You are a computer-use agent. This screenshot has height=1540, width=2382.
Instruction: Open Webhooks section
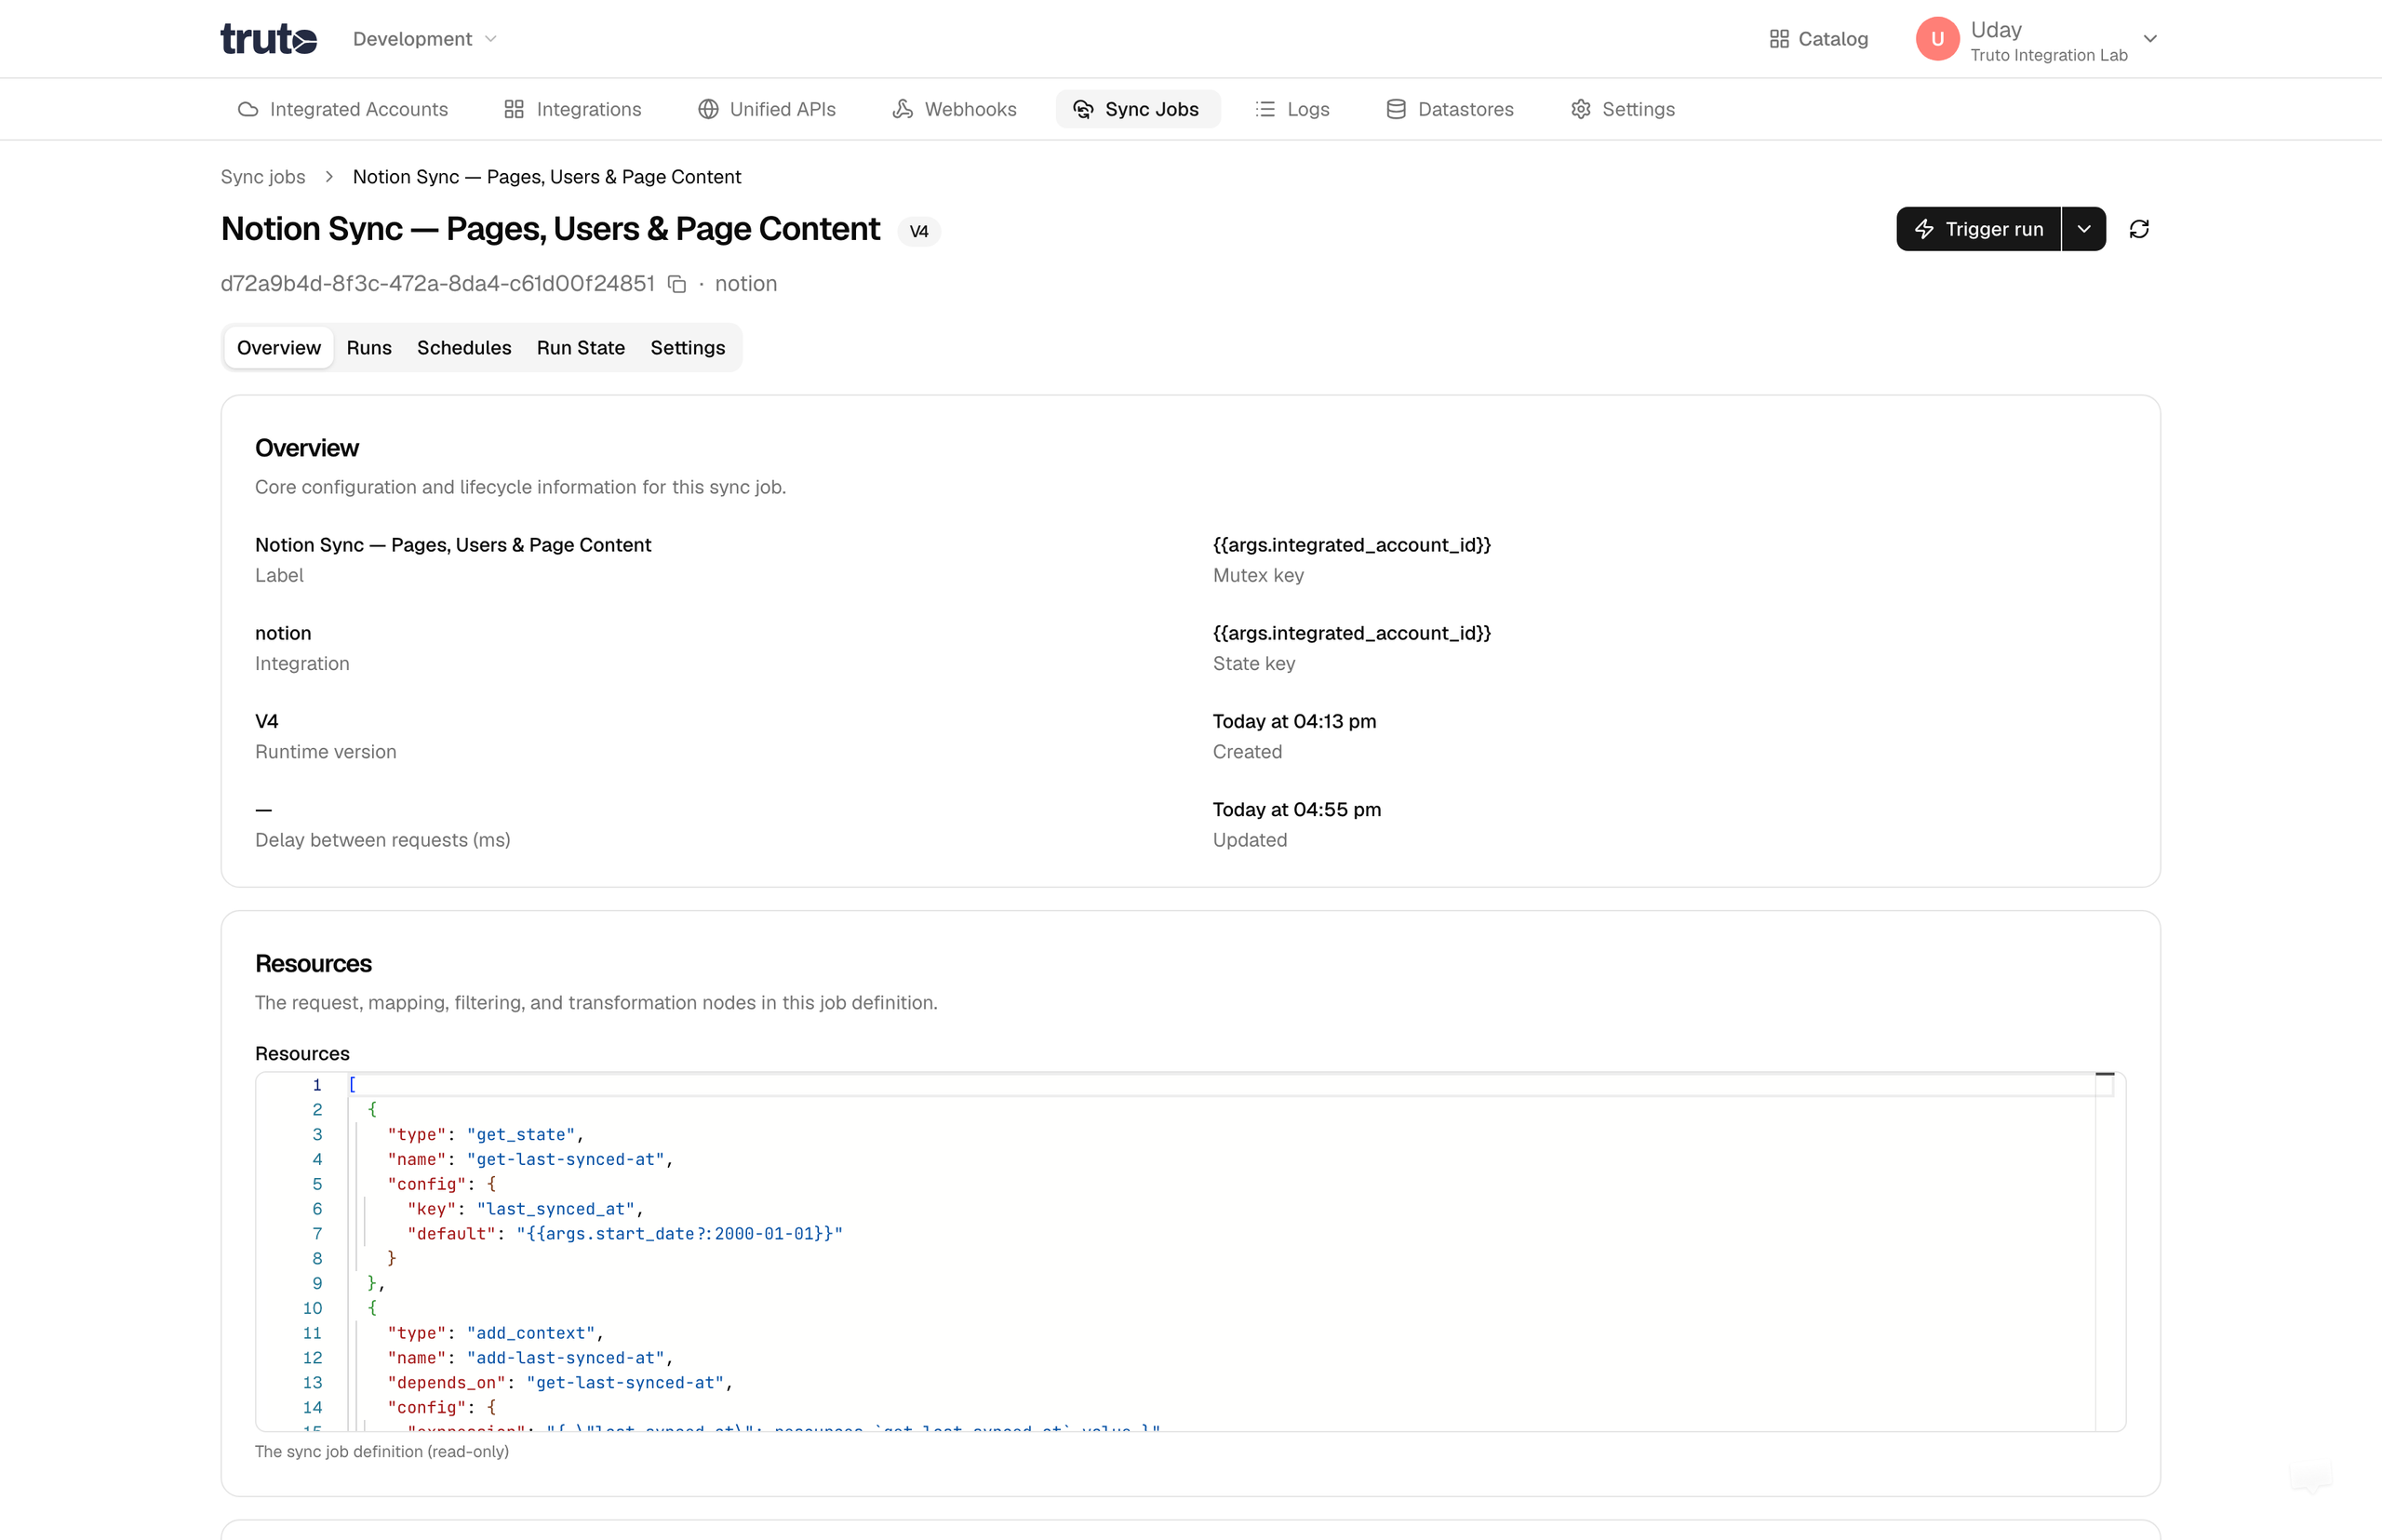coord(955,109)
